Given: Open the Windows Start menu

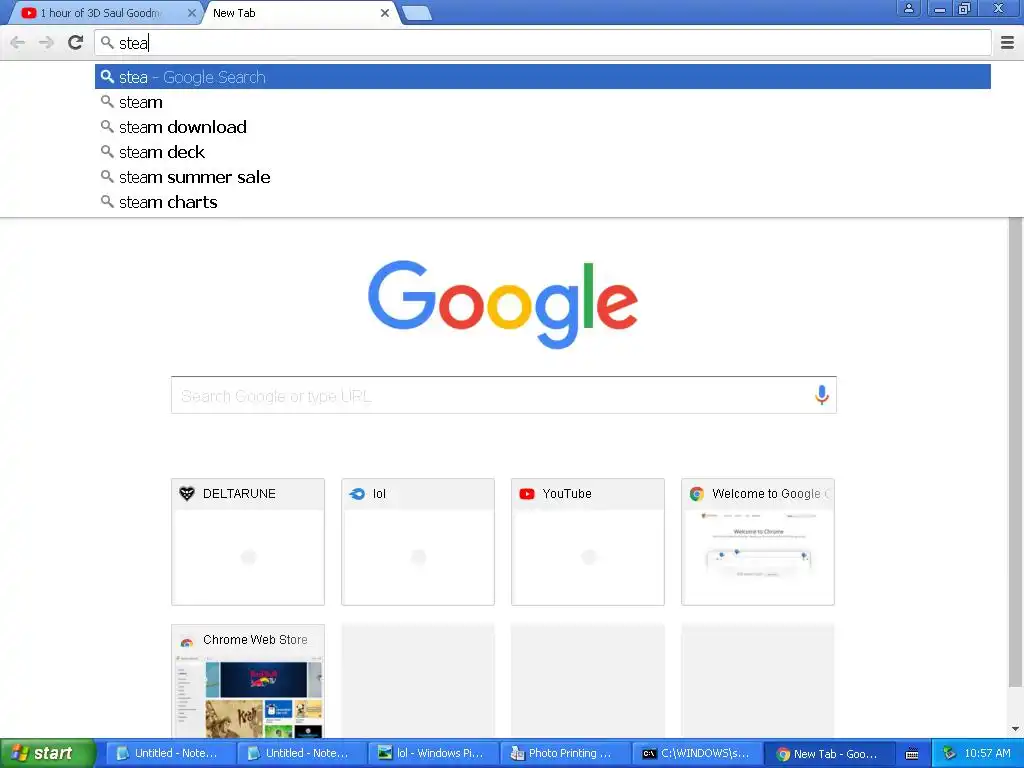Looking at the screenshot, I should click(48, 753).
